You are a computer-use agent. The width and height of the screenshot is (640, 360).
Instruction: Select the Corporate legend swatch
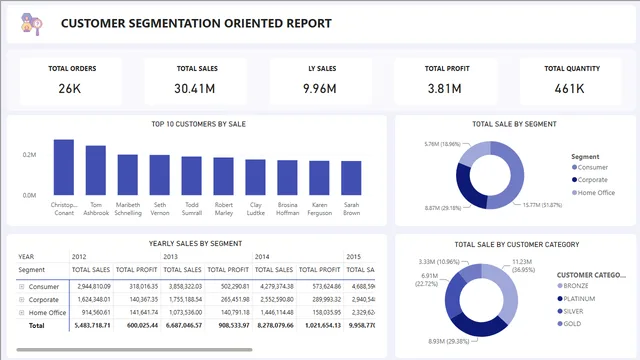point(574,180)
